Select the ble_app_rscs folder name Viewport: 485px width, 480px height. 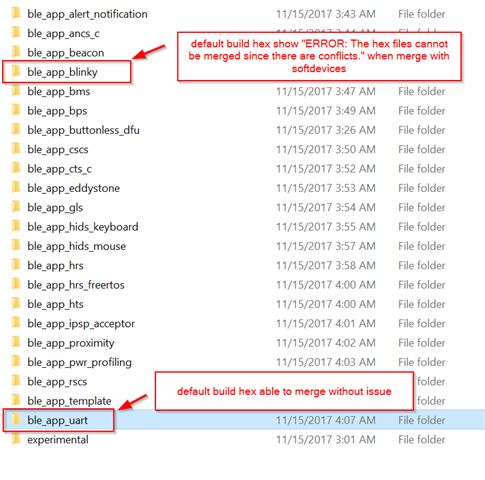(x=57, y=381)
